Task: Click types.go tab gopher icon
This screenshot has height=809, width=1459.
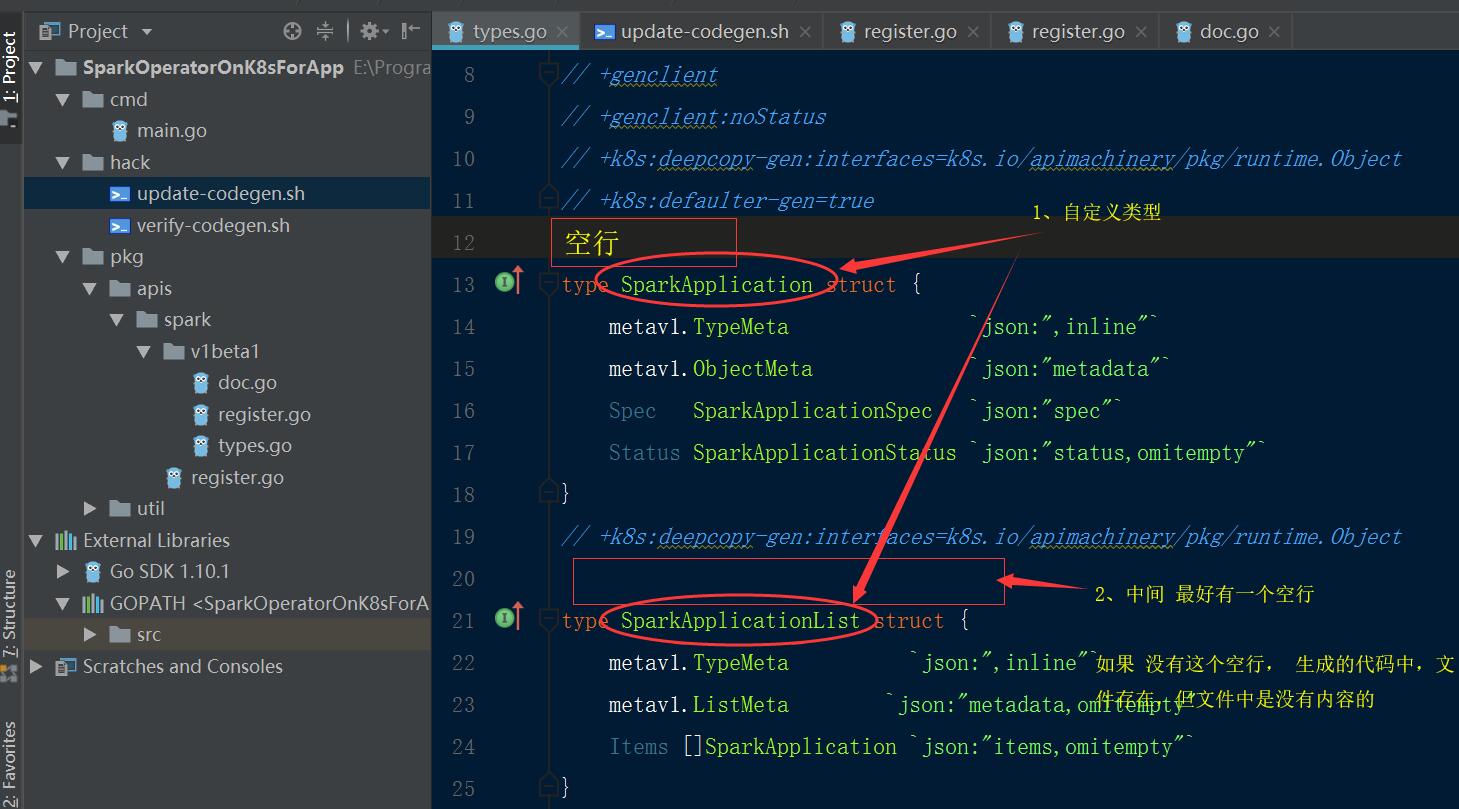Action: click(456, 32)
